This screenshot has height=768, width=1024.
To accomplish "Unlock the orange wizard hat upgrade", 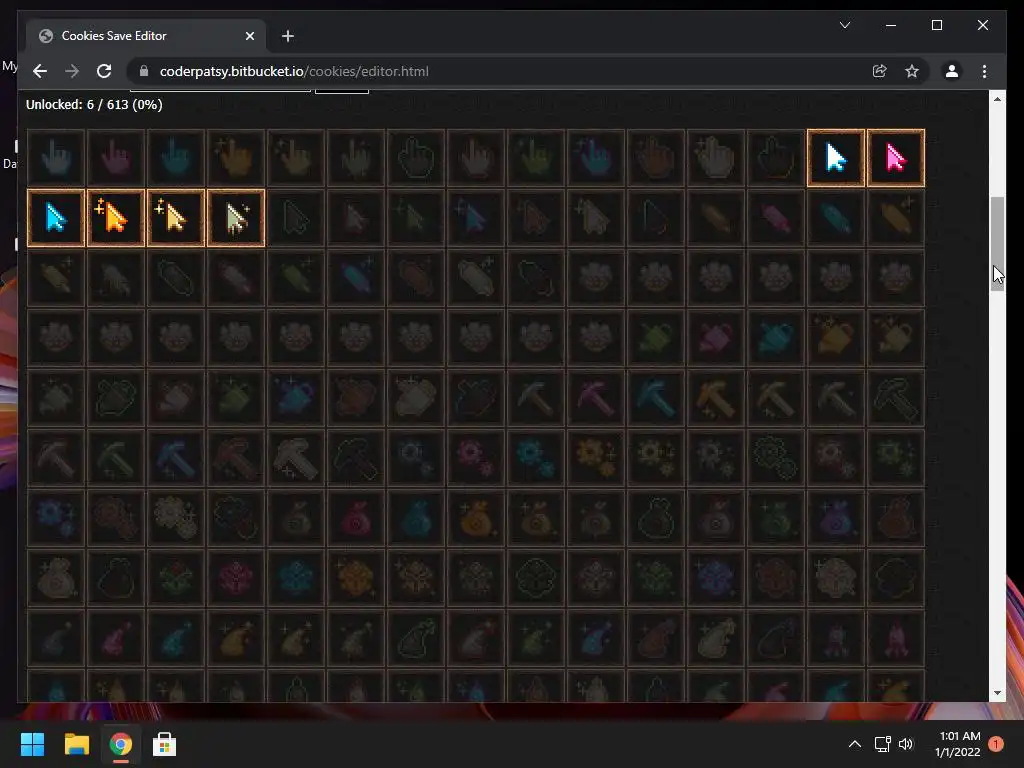I will tap(236, 639).
